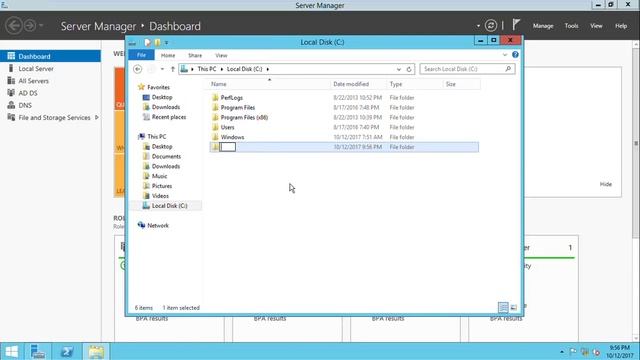Click Server Manager back arrow button
Viewport: 640px width, 360px height.
13,26
